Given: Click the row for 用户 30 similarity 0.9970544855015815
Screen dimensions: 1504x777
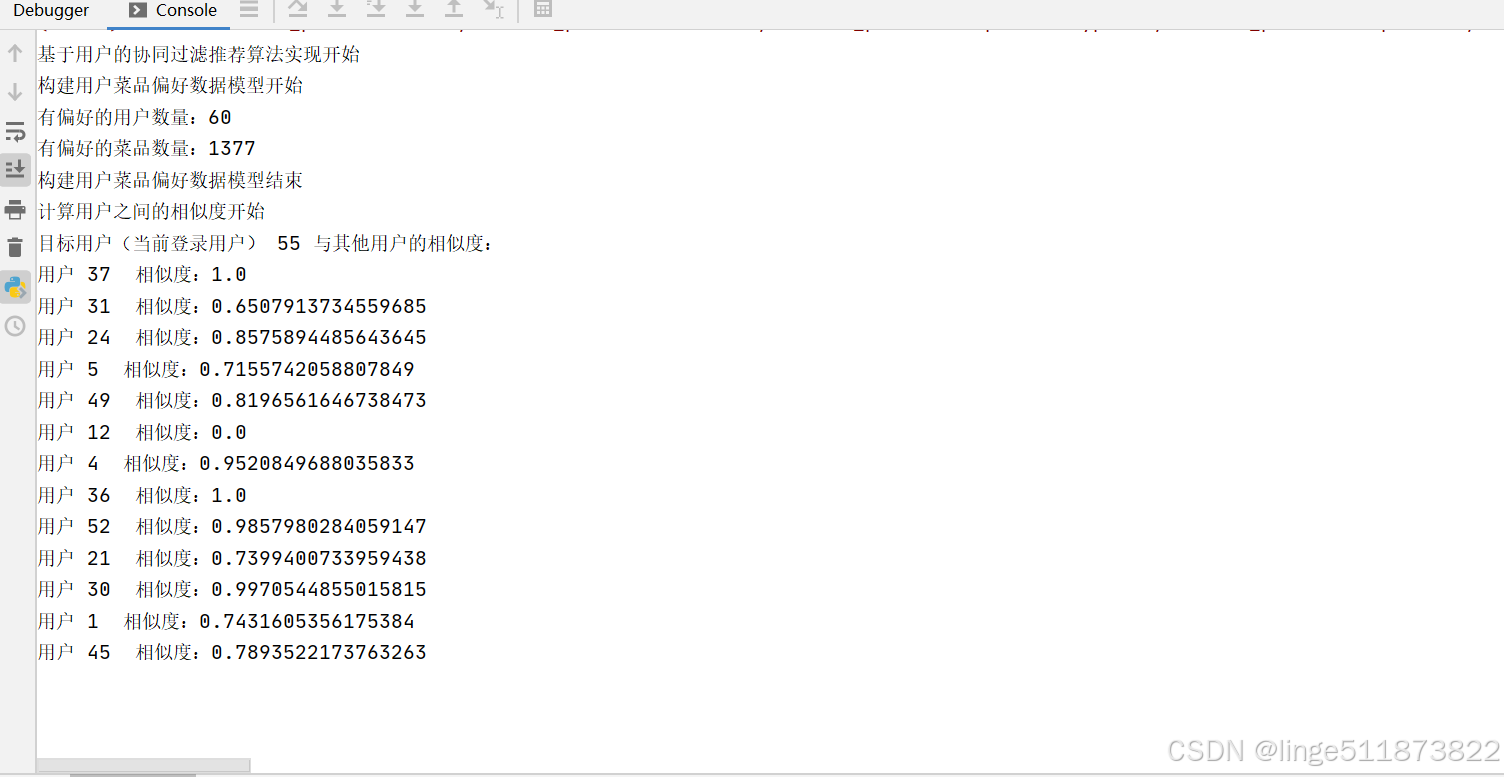Looking at the screenshot, I should (232, 589).
